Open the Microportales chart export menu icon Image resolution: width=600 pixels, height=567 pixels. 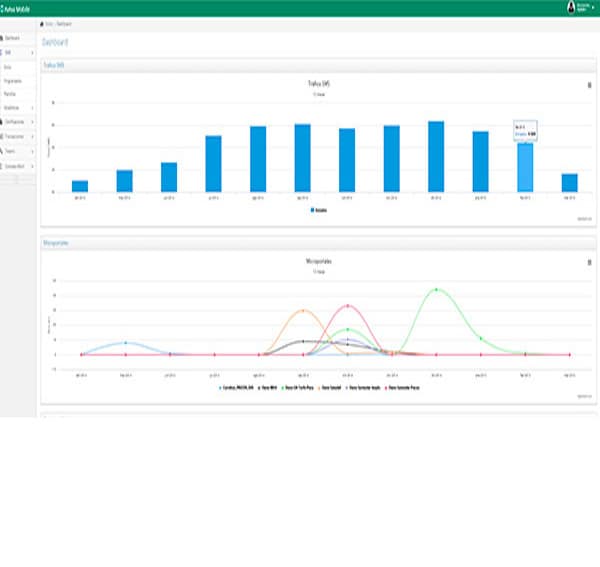[x=589, y=262]
